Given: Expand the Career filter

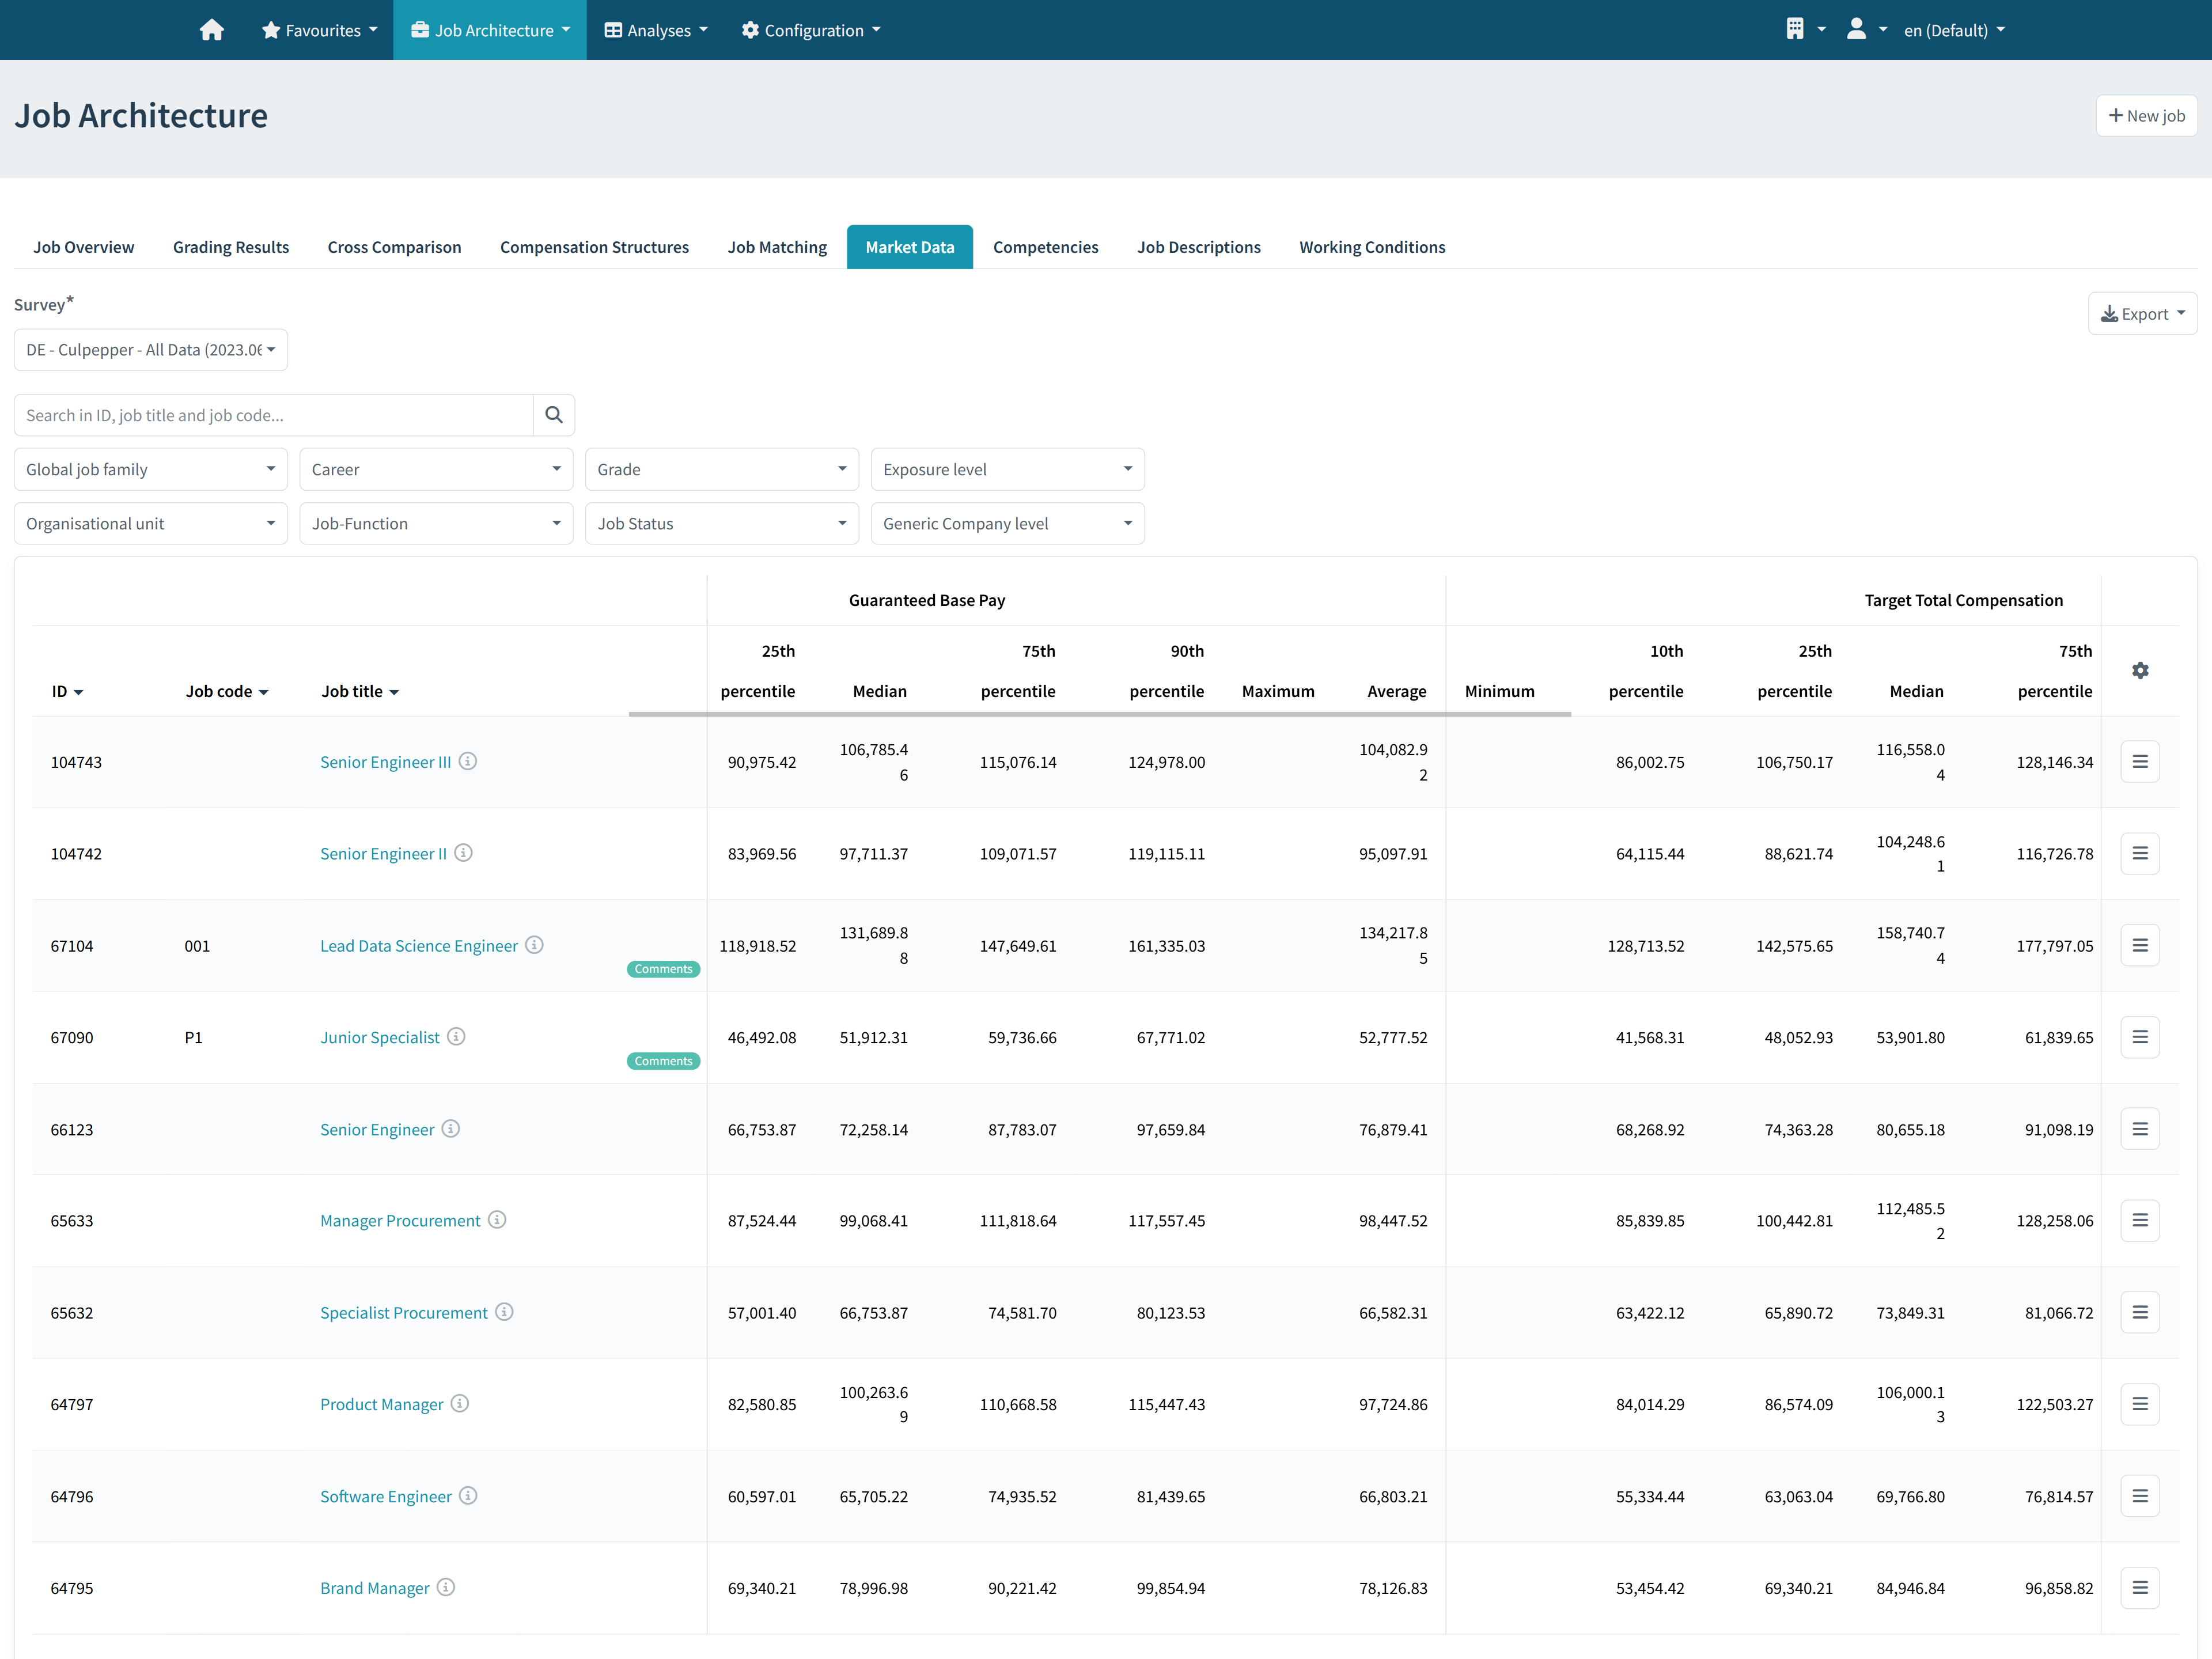Looking at the screenshot, I should tap(436, 470).
